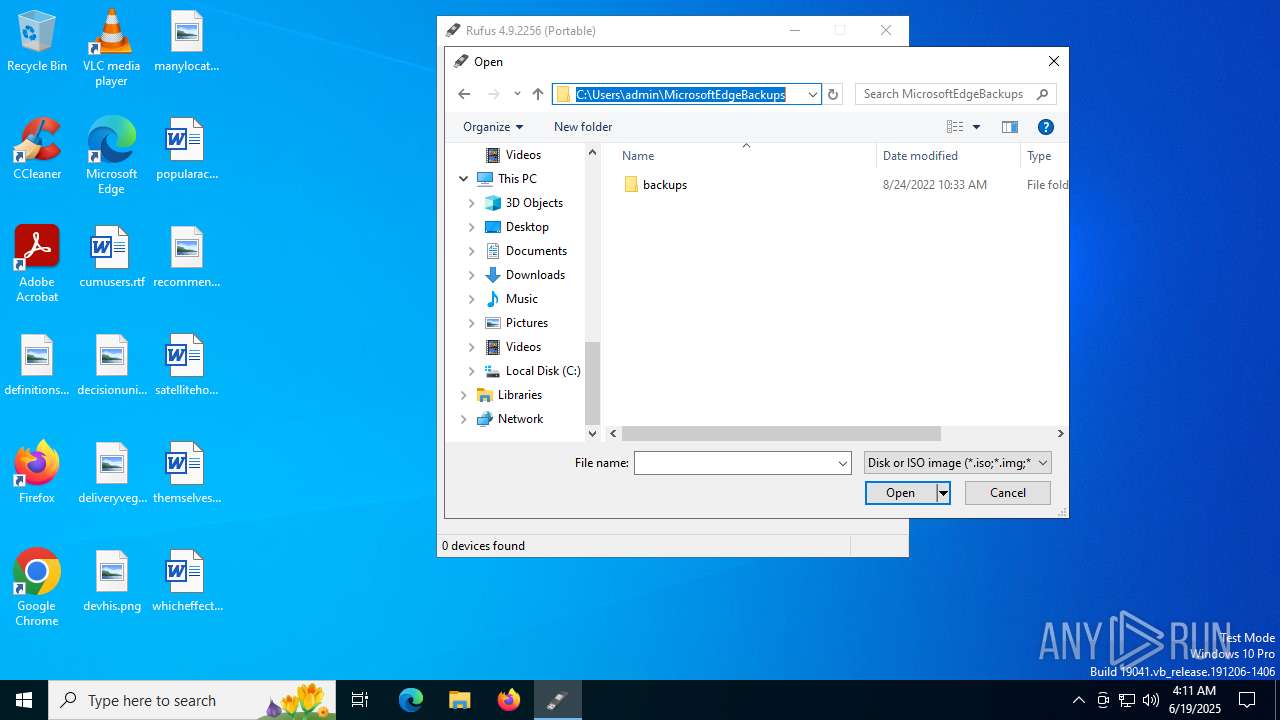The image size is (1280, 720).
Task: Open the Organize menu
Action: point(492,127)
